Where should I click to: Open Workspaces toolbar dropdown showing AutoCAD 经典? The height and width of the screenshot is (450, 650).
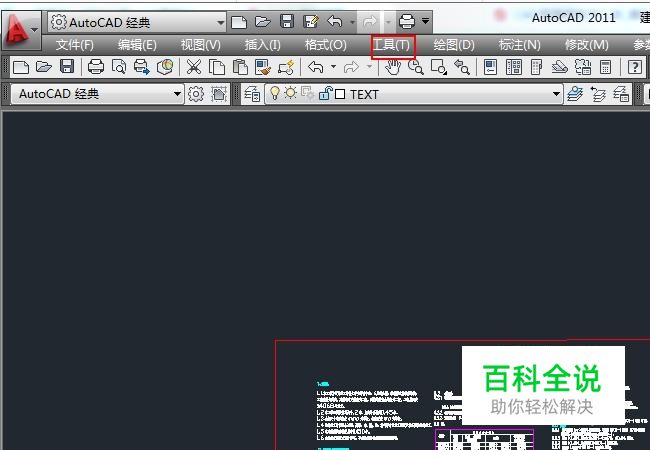[x=97, y=94]
